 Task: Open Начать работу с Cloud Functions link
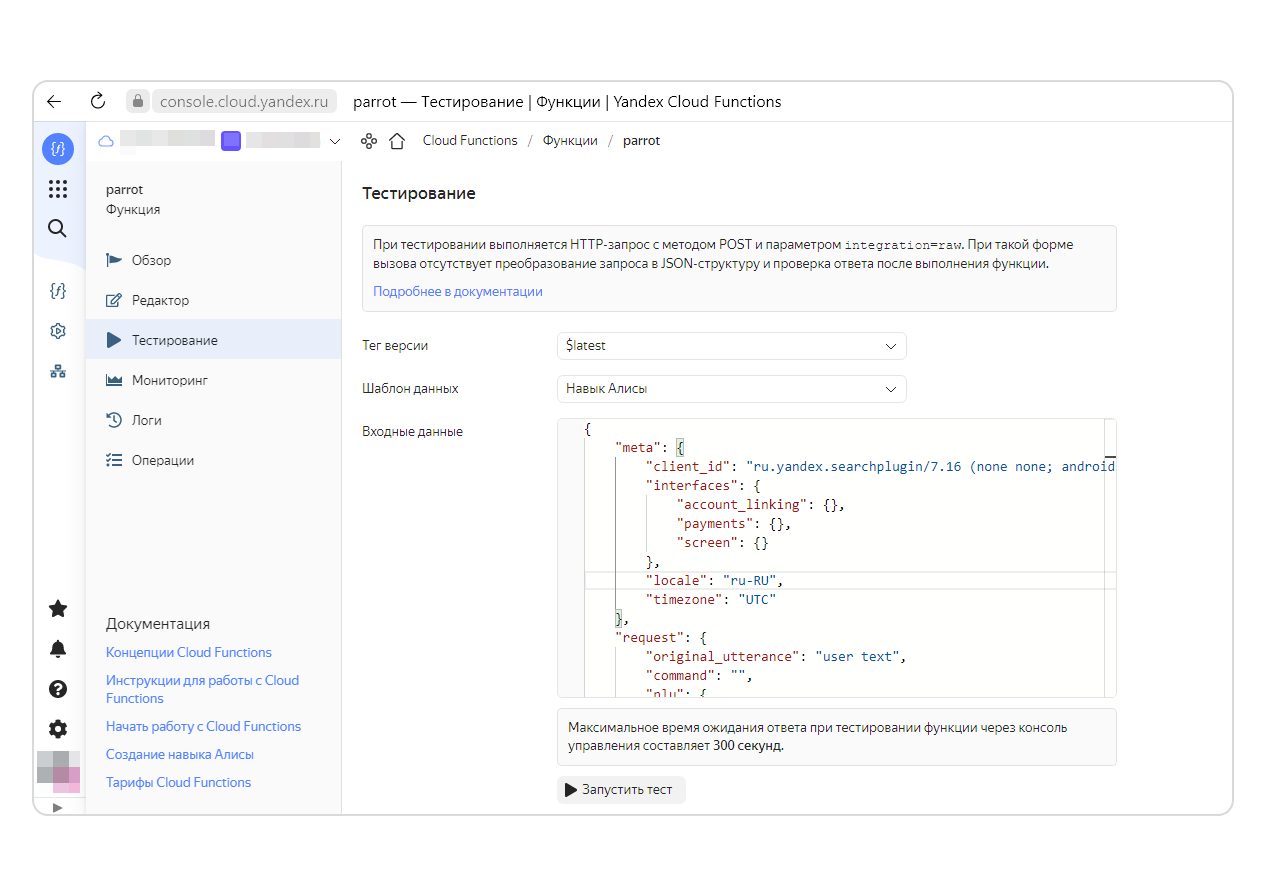pyautogui.click(x=203, y=726)
